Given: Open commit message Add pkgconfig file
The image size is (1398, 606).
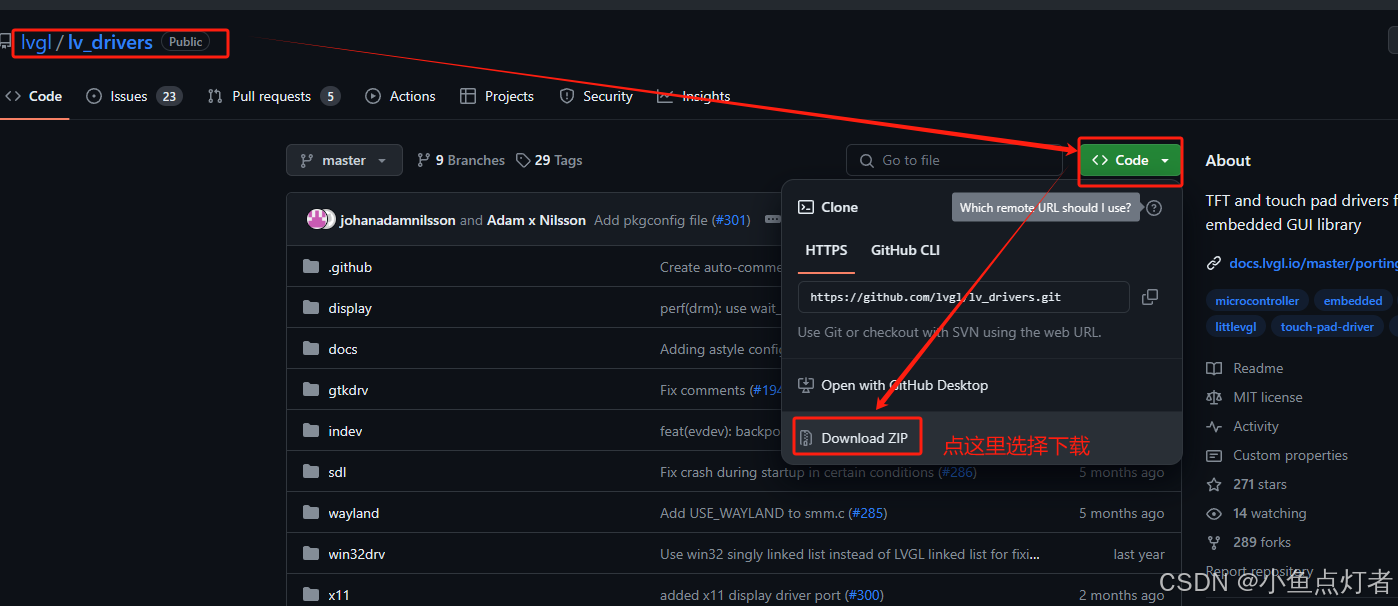Looking at the screenshot, I should click(651, 220).
